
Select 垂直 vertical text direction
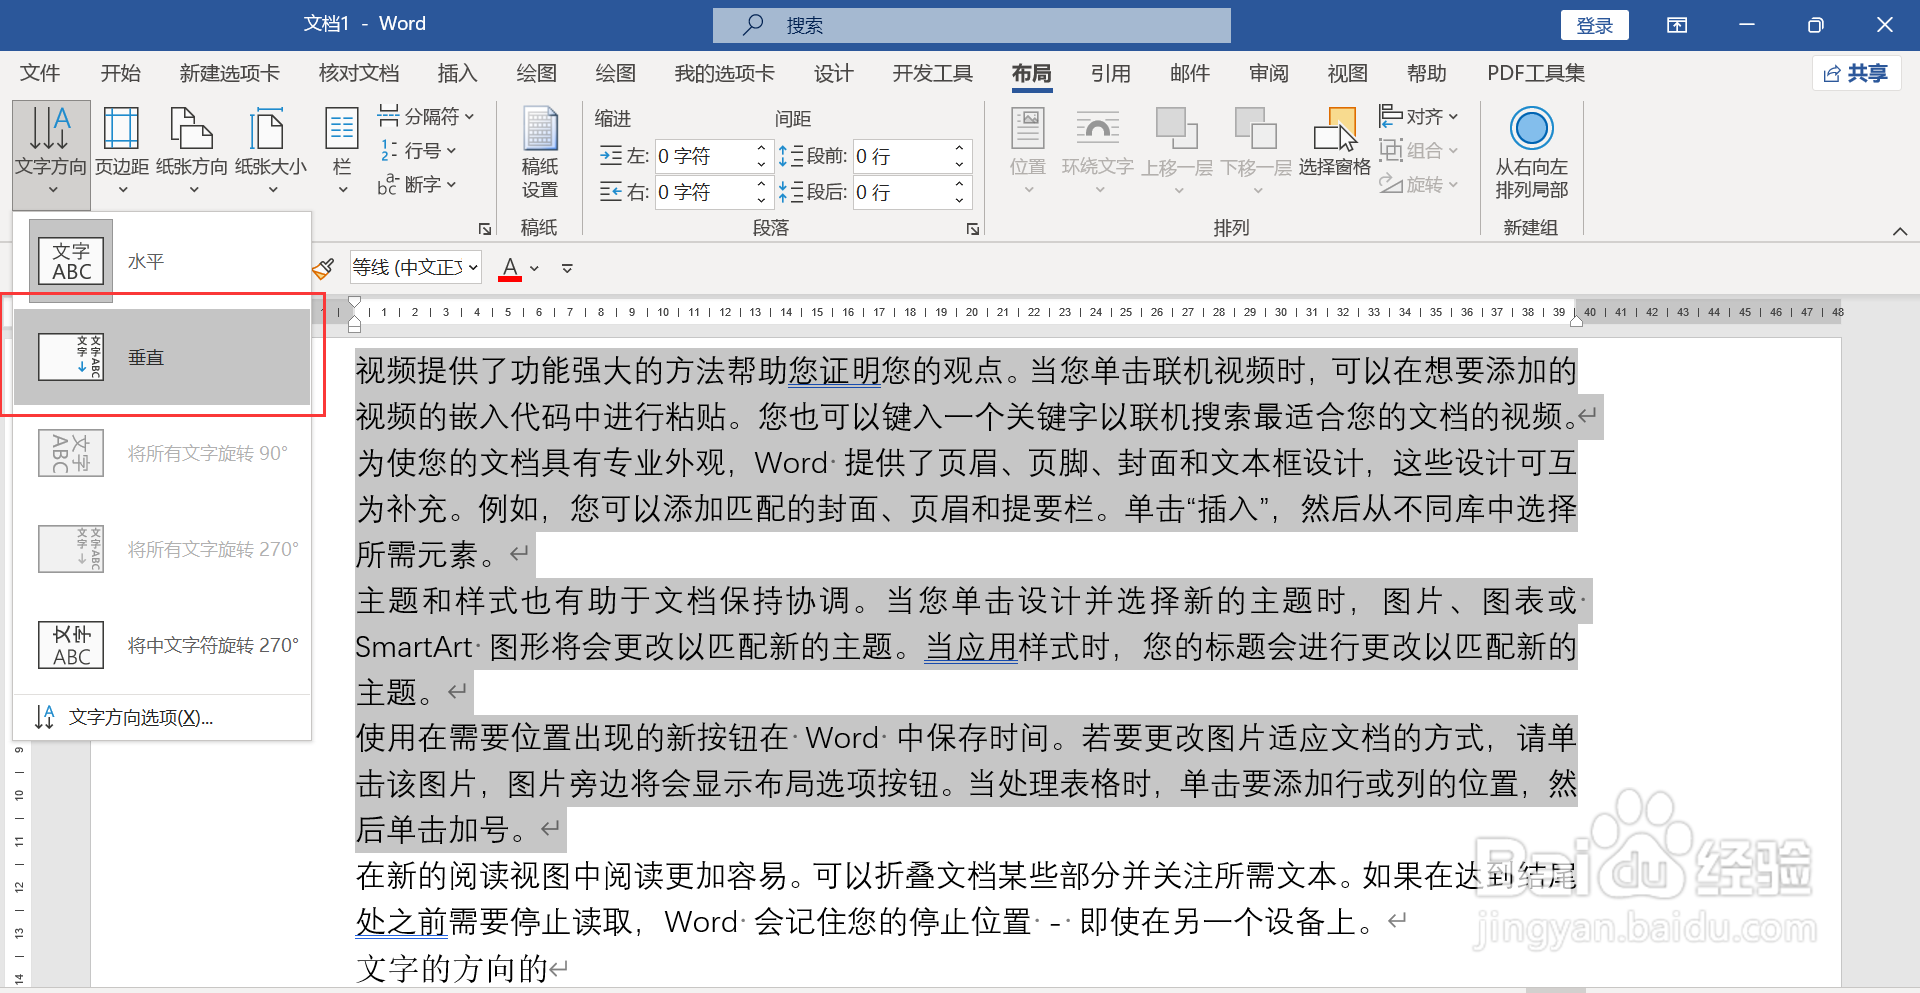pos(162,357)
